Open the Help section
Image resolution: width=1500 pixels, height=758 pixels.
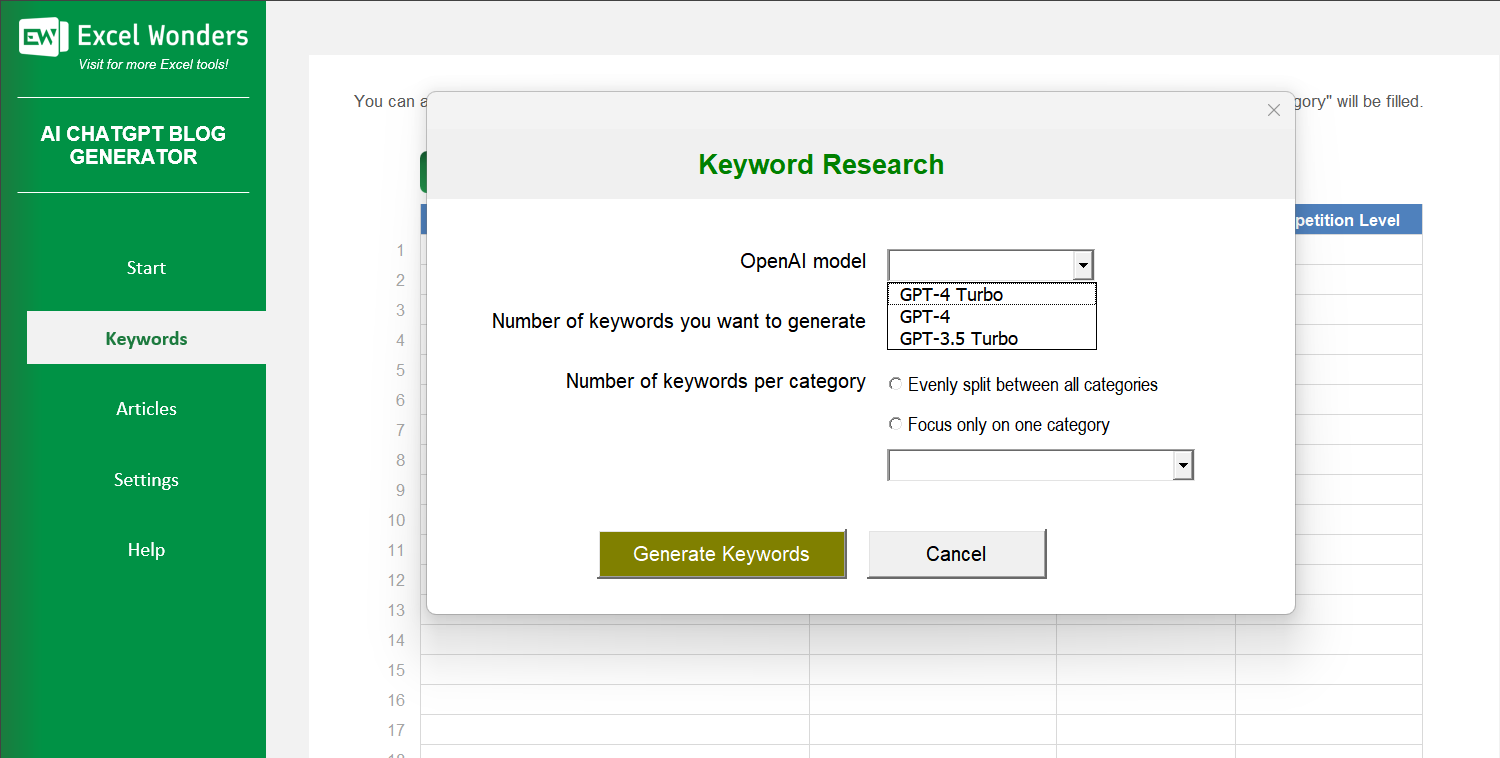[146, 549]
